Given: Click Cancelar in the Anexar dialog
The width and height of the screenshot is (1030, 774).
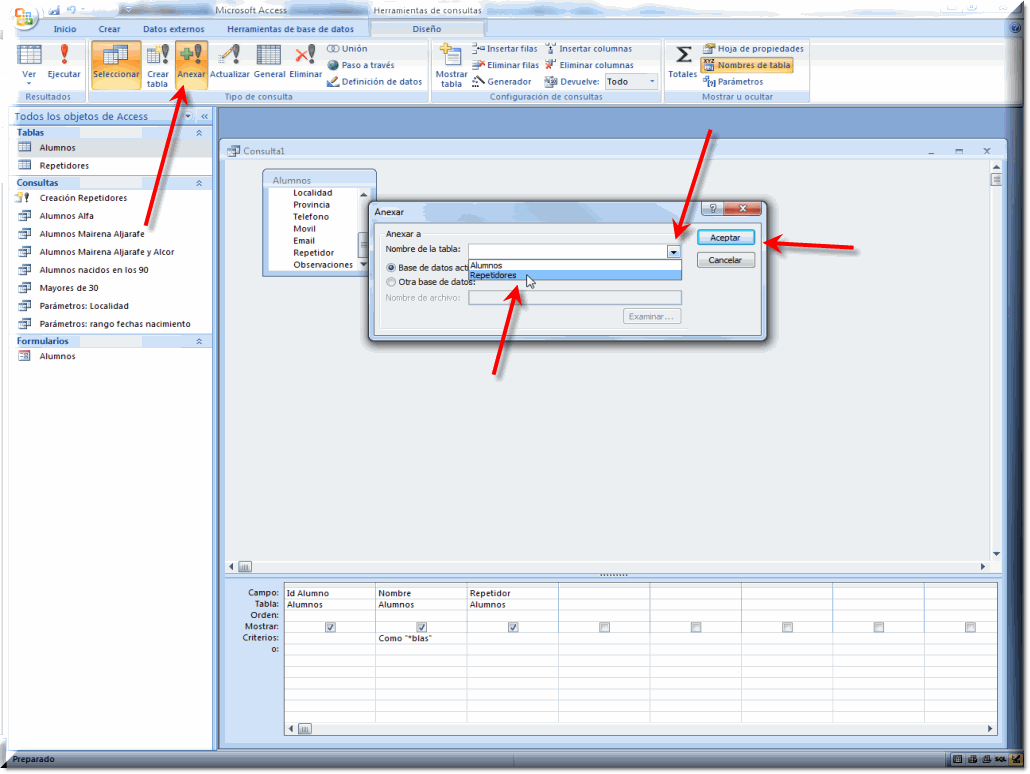Looking at the screenshot, I should point(725,260).
